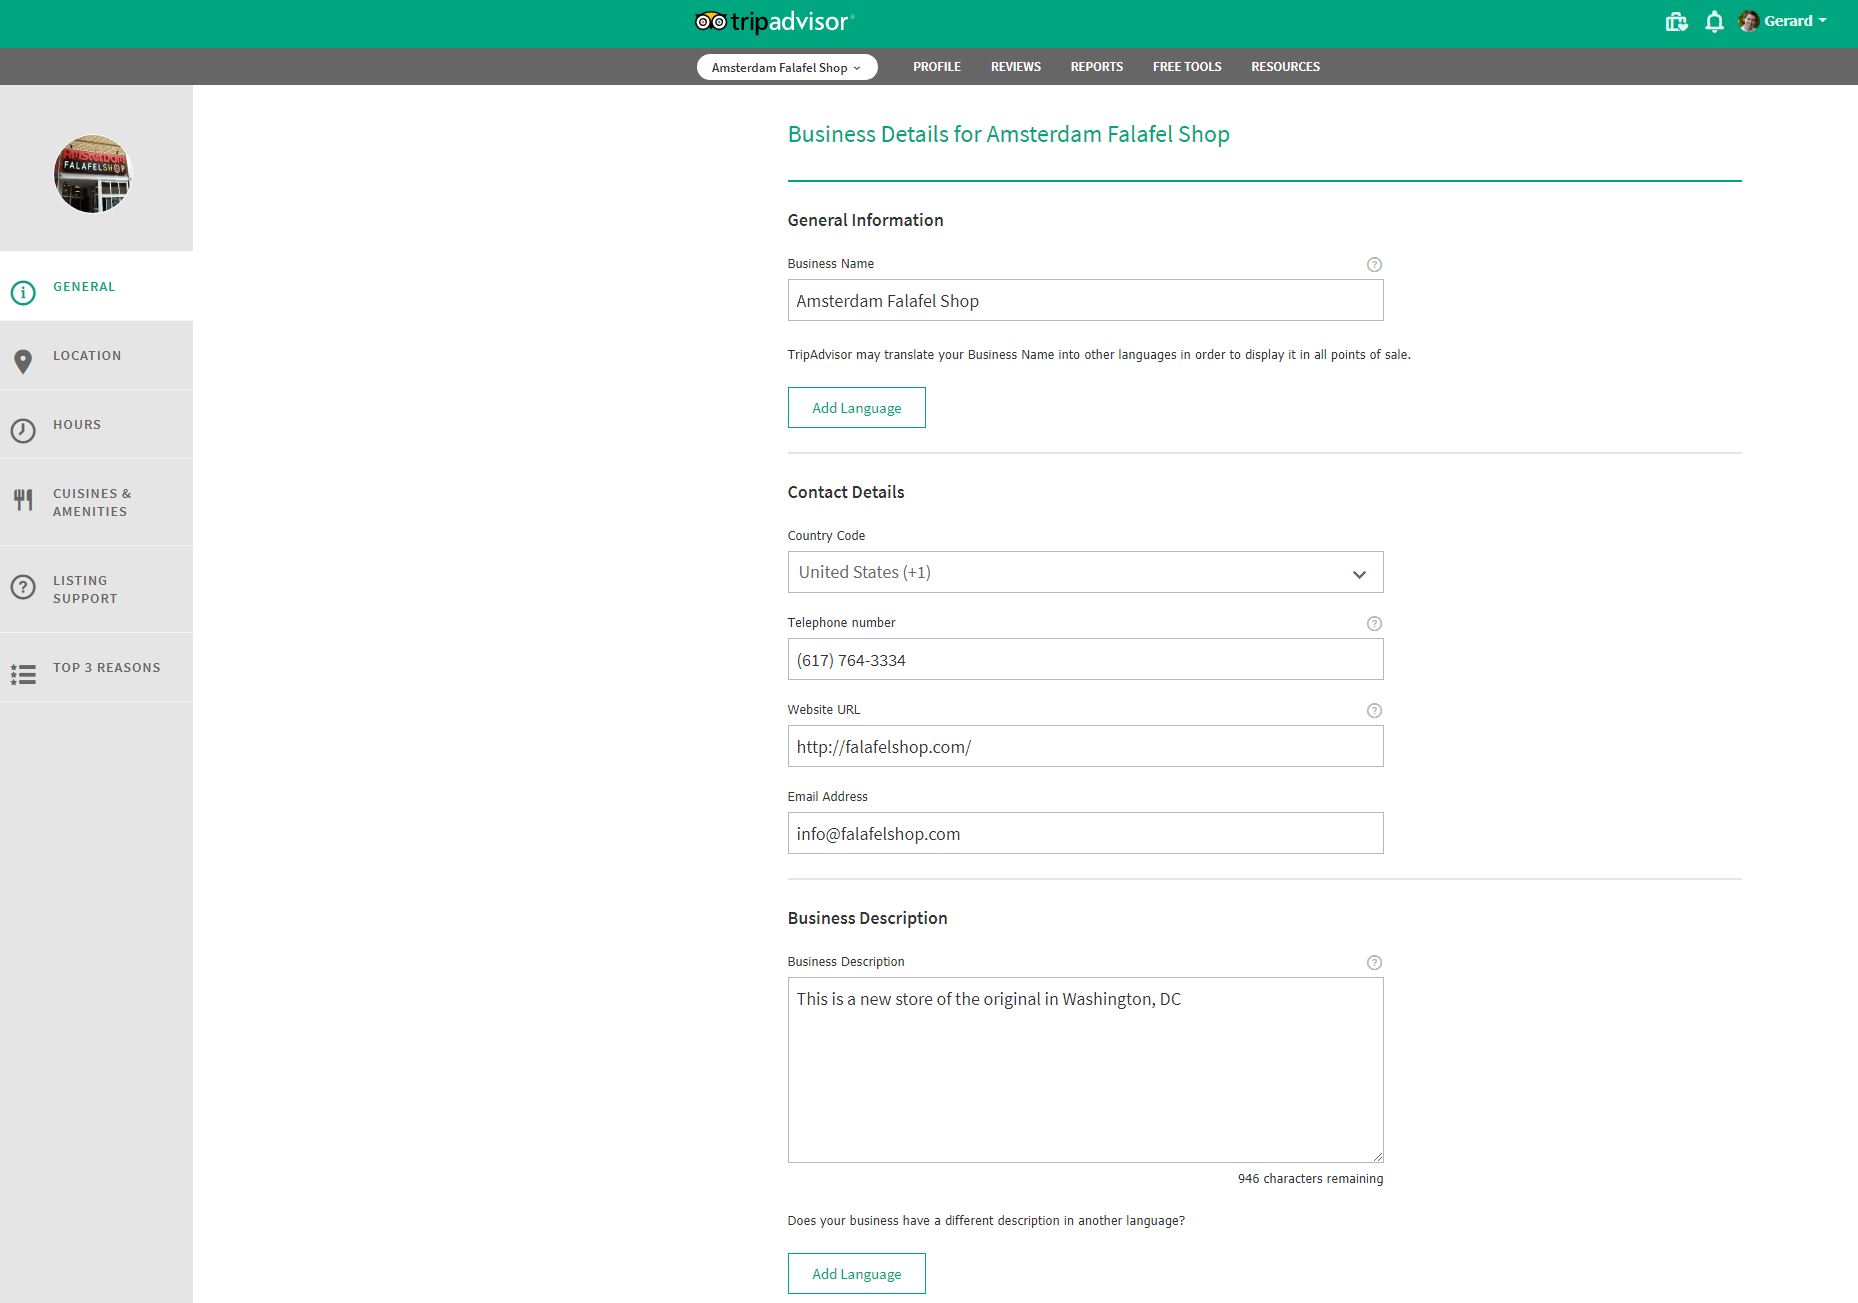The width and height of the screenshot is (1858, 1303).
Task: Open Cuisines & Amenities in the sidebar
Action: (91, 503)
